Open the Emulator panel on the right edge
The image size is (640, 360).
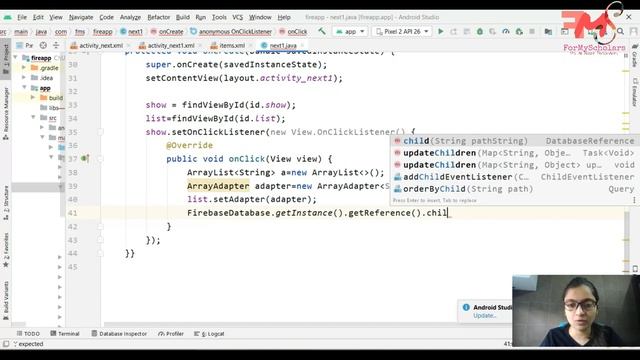coord(635,92)
